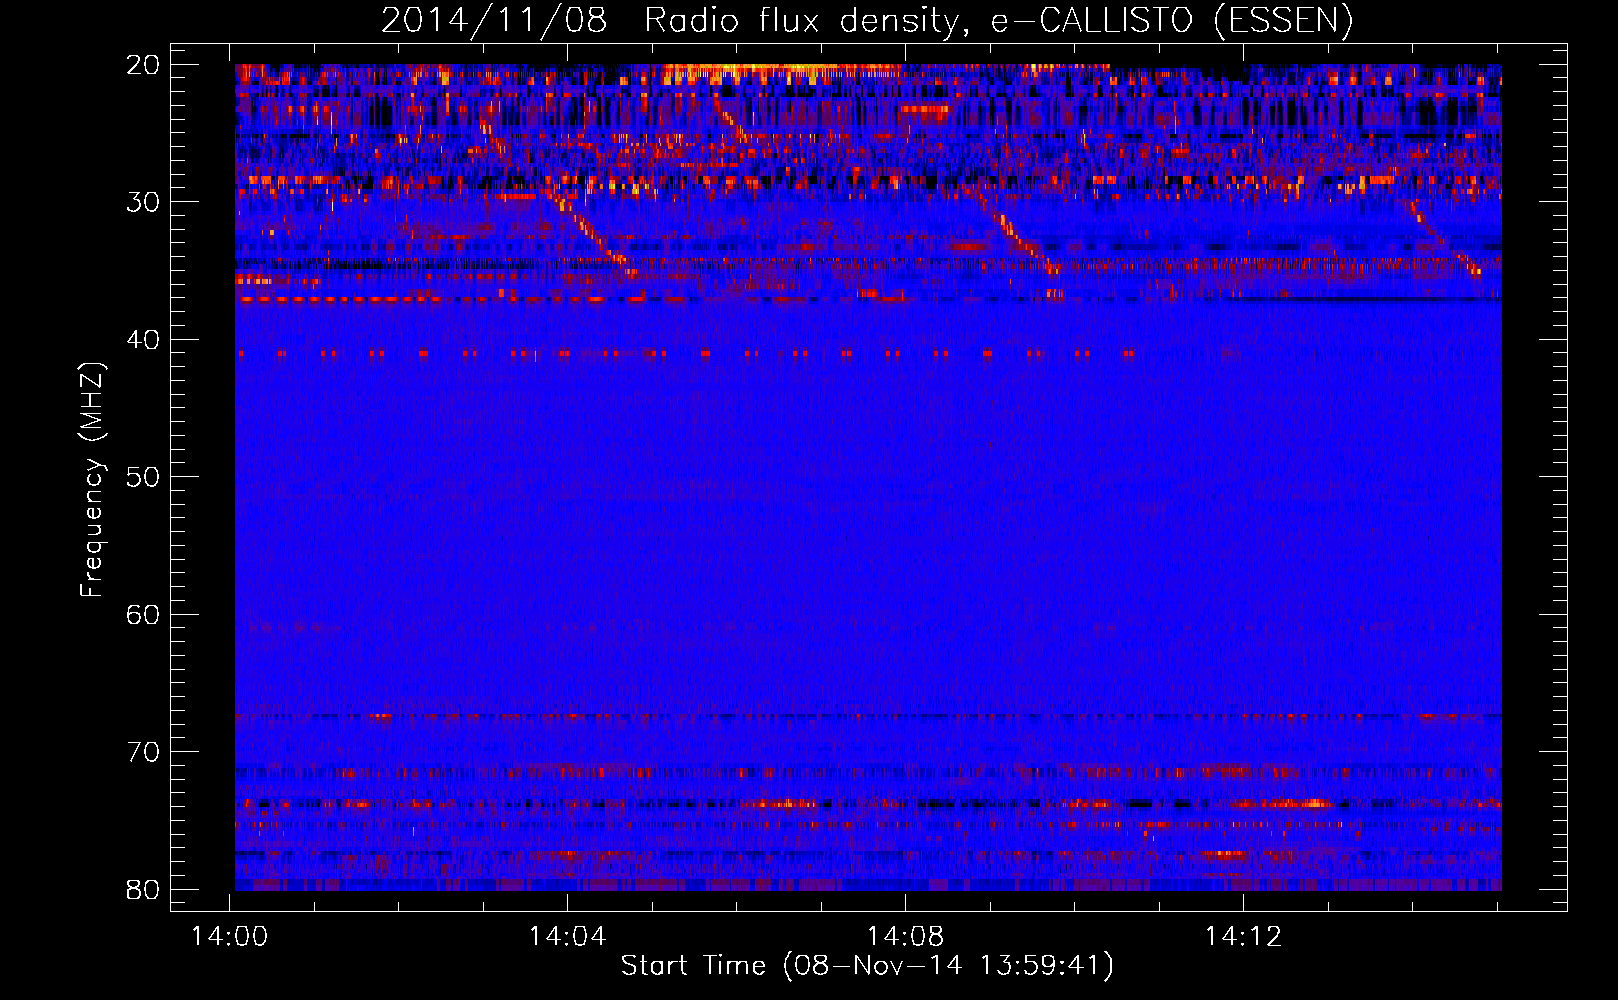Click the 40 MHz frequency tick label
1618x1000 pixels.
coord(144,340)
